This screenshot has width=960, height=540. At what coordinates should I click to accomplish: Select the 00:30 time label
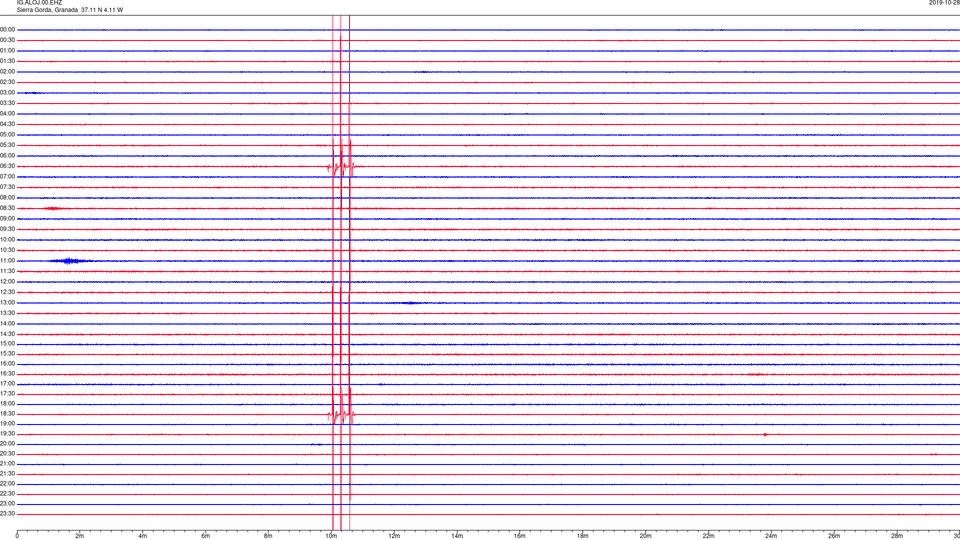[7, 40]
